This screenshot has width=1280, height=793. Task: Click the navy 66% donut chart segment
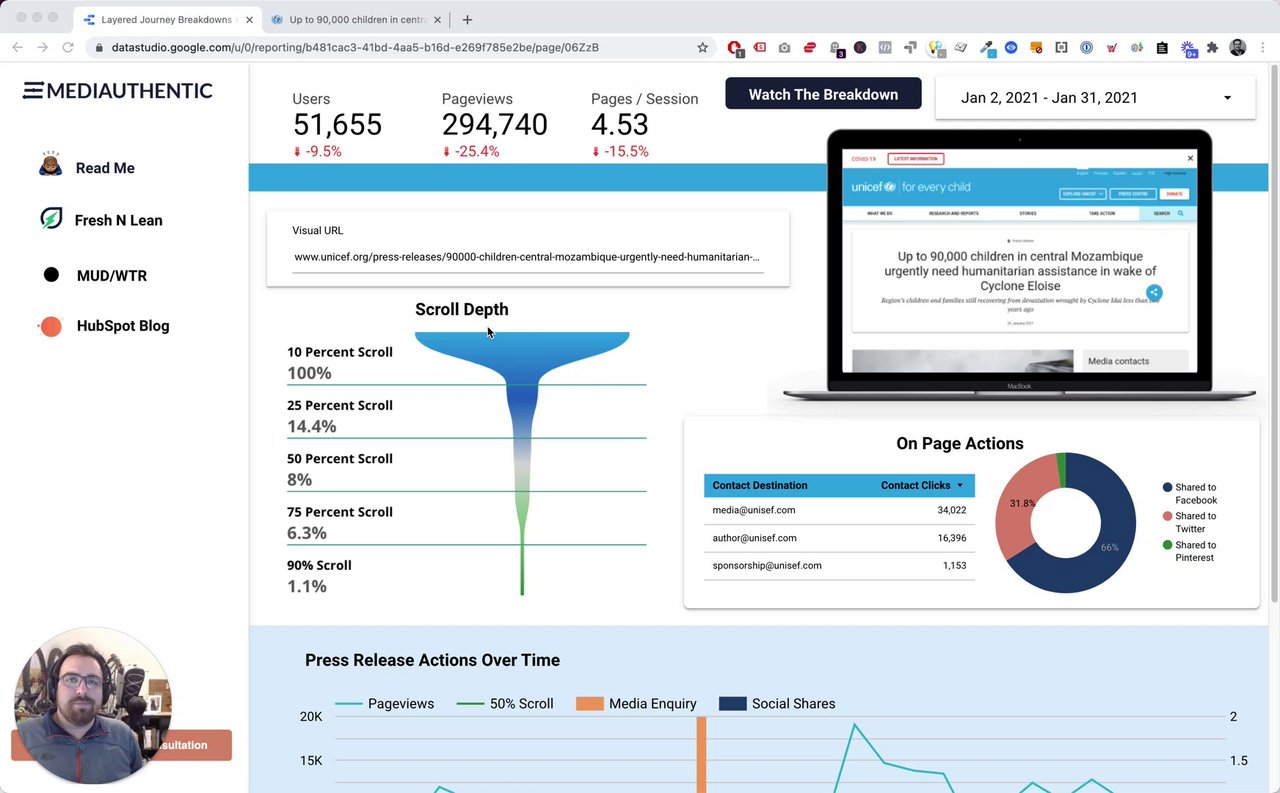(1112, 545)
